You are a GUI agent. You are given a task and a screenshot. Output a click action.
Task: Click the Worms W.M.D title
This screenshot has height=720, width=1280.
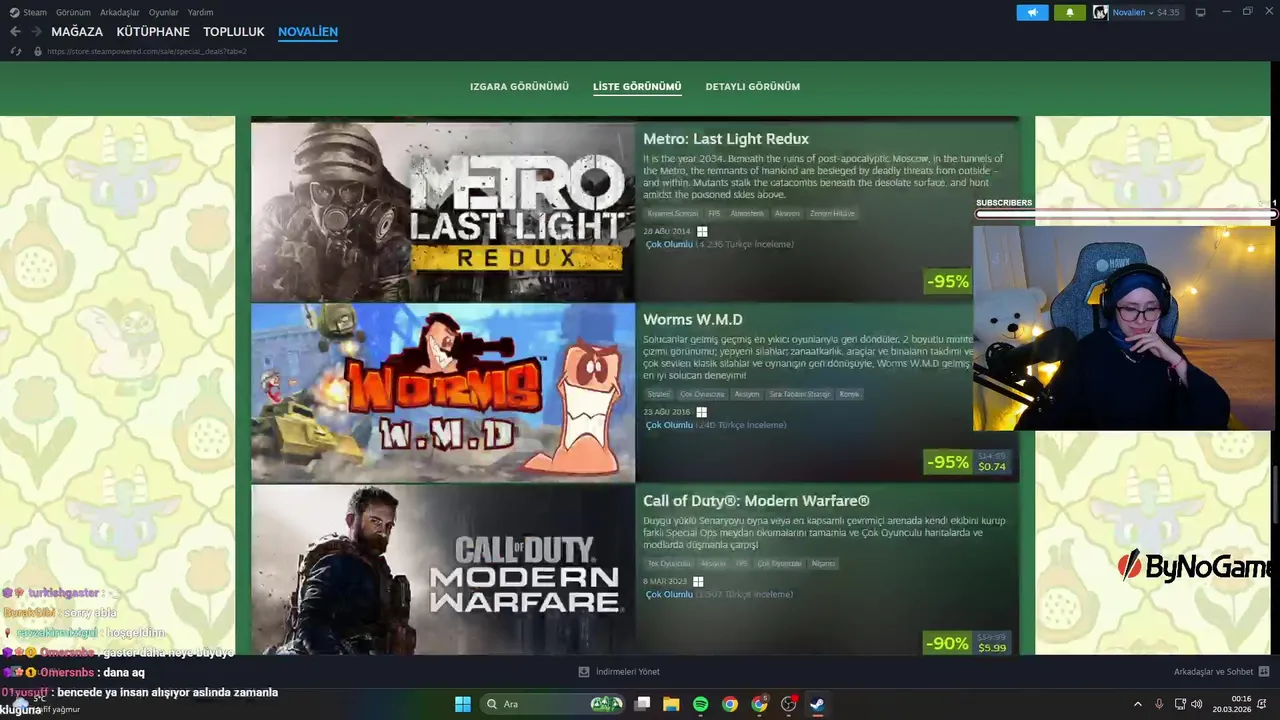(693, 320)
